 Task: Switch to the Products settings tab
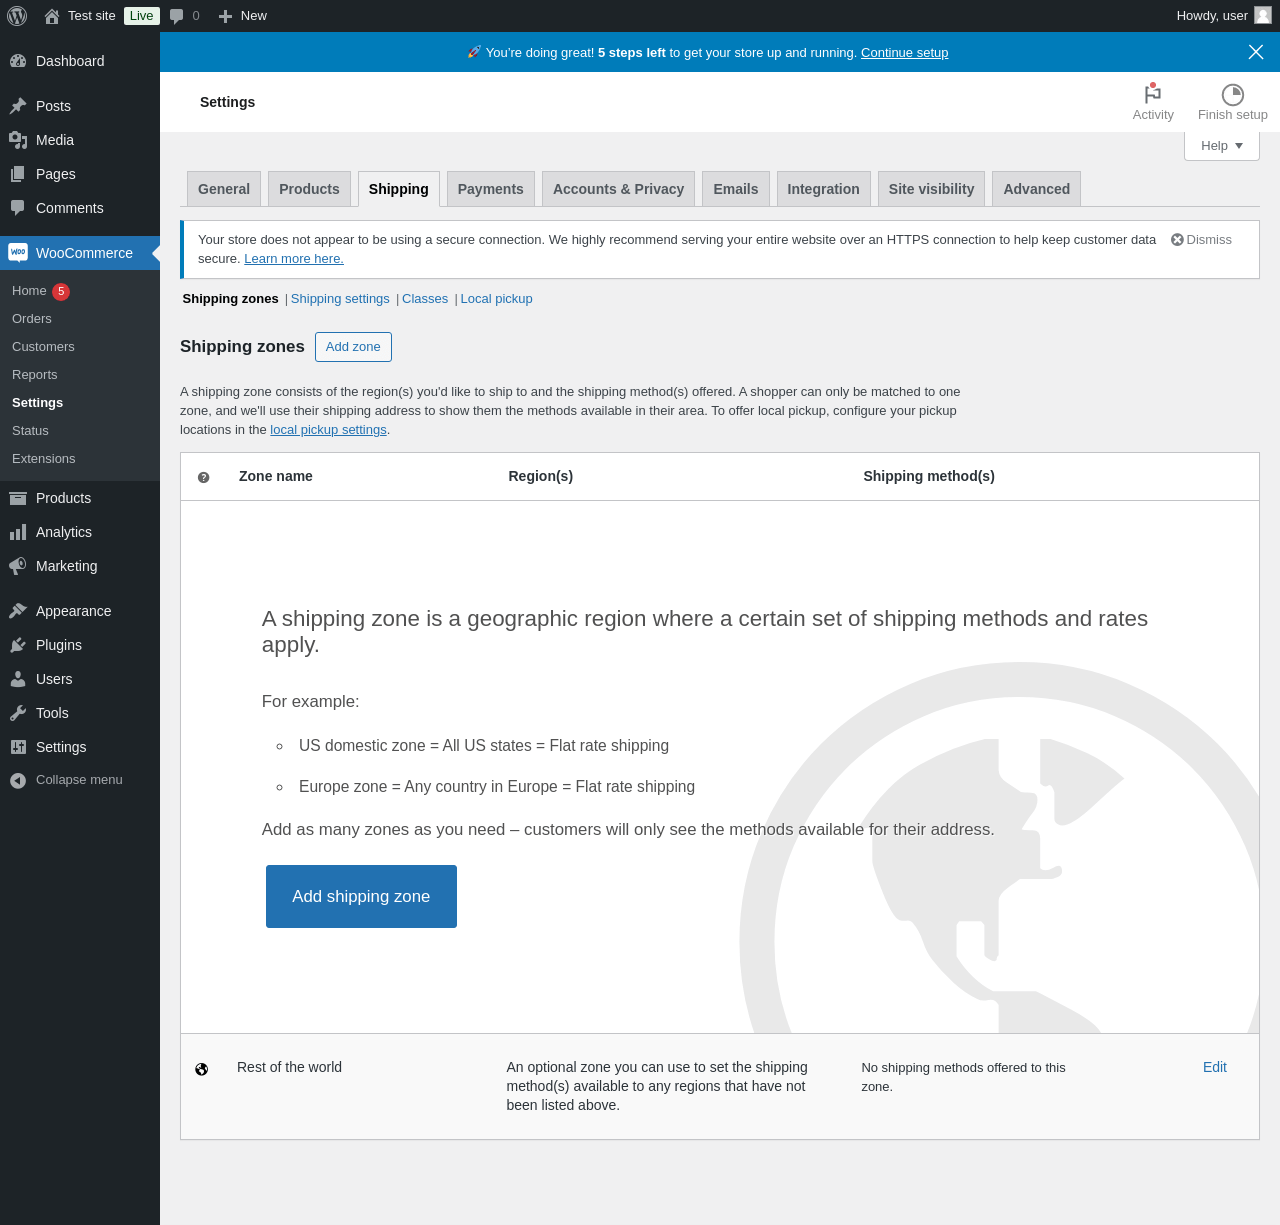(x=309, y=189)
